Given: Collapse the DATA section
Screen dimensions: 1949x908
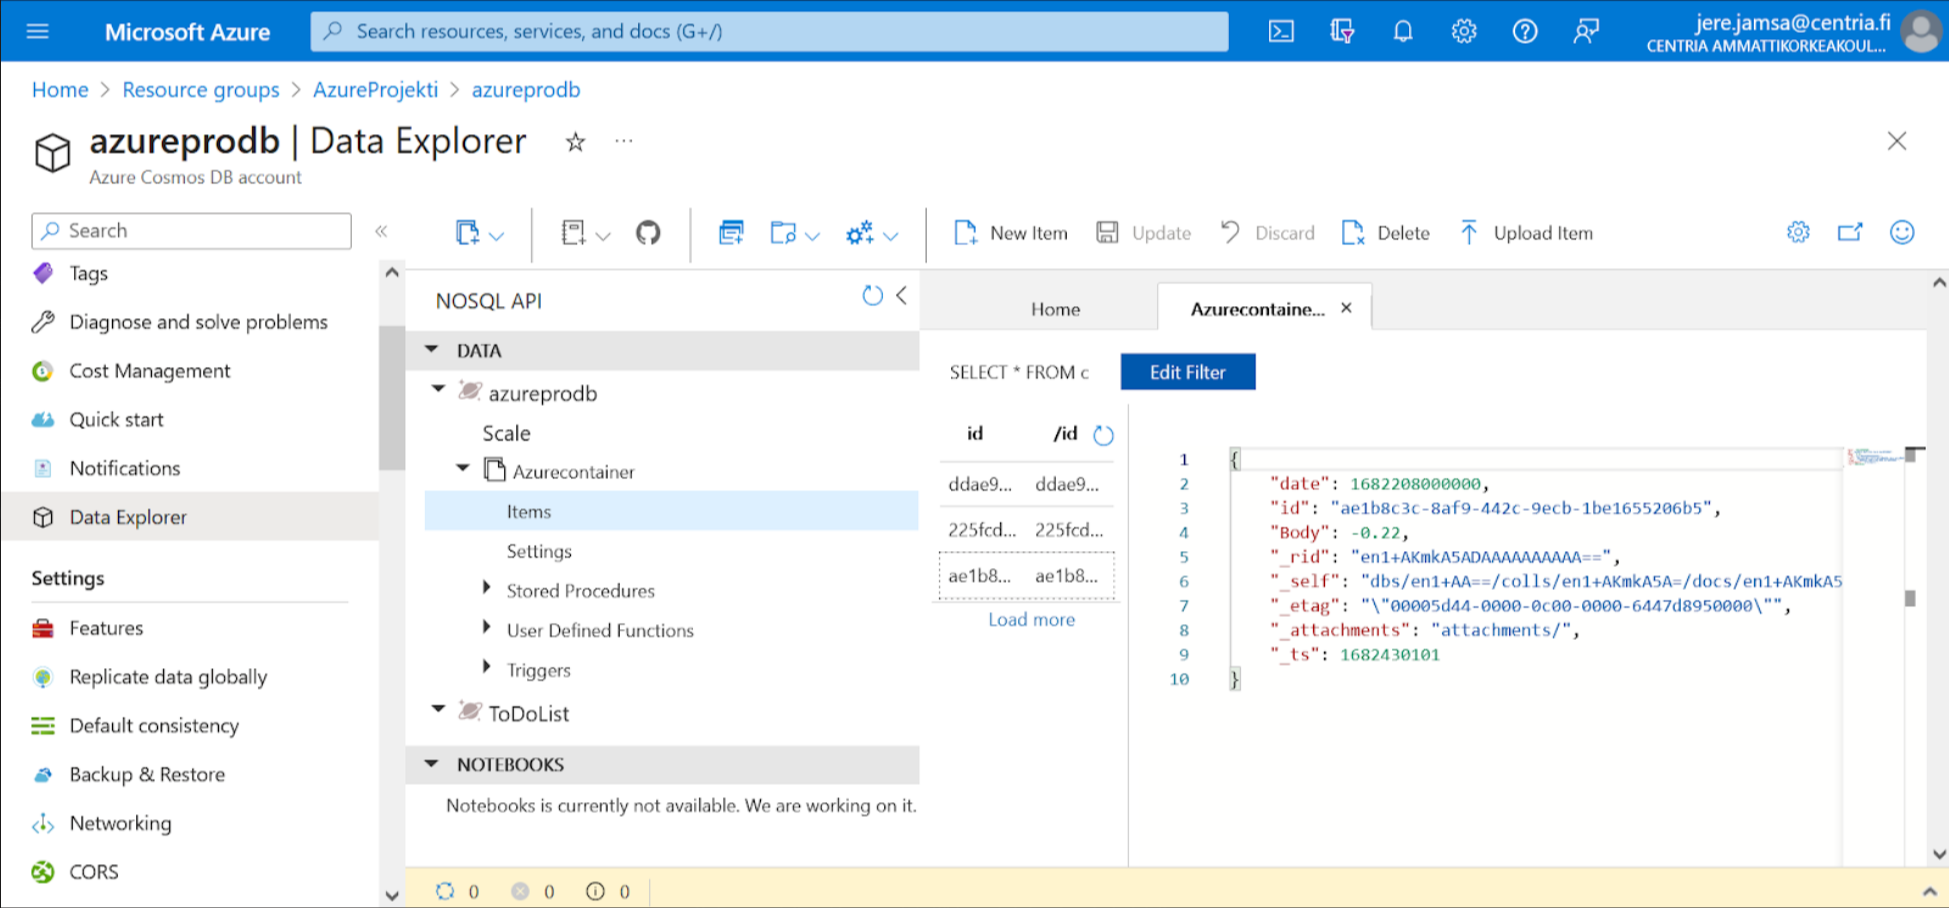Looking at the screenshot, I should tap(431, 349).
